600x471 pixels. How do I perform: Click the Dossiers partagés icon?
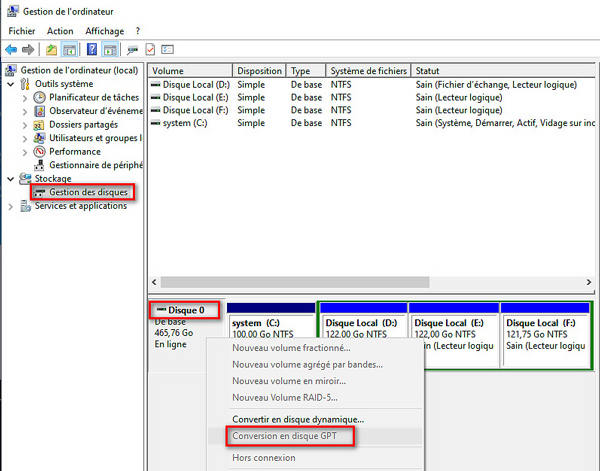tap(40, 125)
